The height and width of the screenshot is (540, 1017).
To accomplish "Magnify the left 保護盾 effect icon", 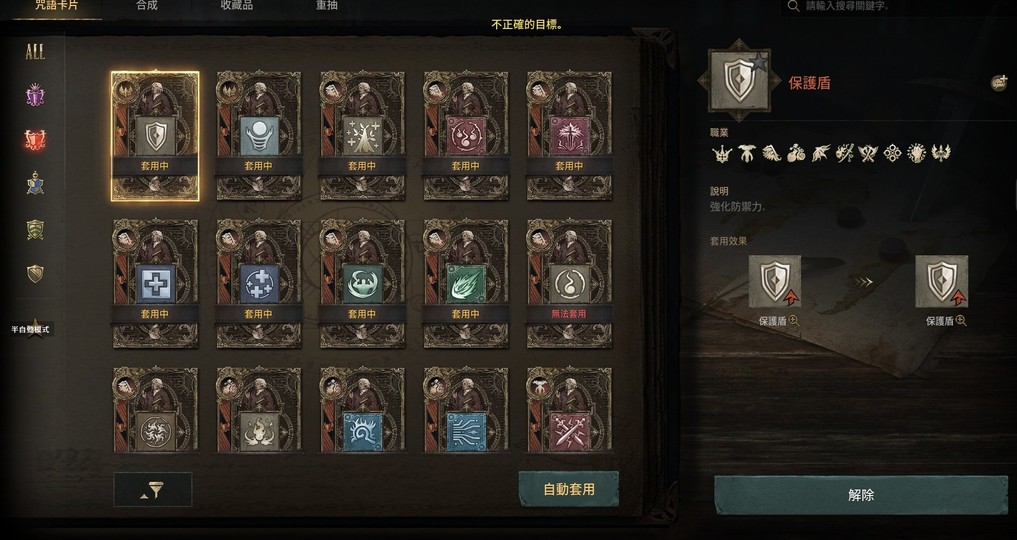I will (x=794, y=321).
